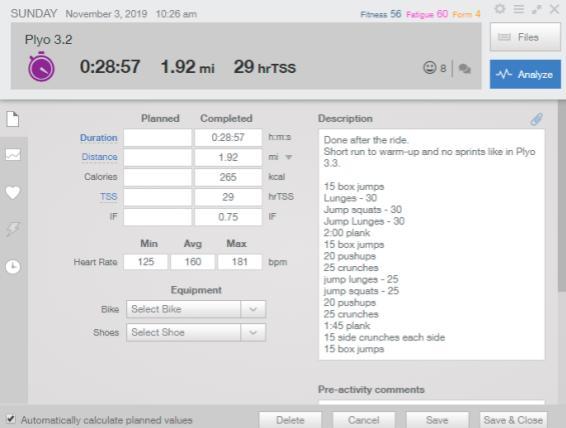
Task: Click the planned IF field
Action: [x=157, y=217]
